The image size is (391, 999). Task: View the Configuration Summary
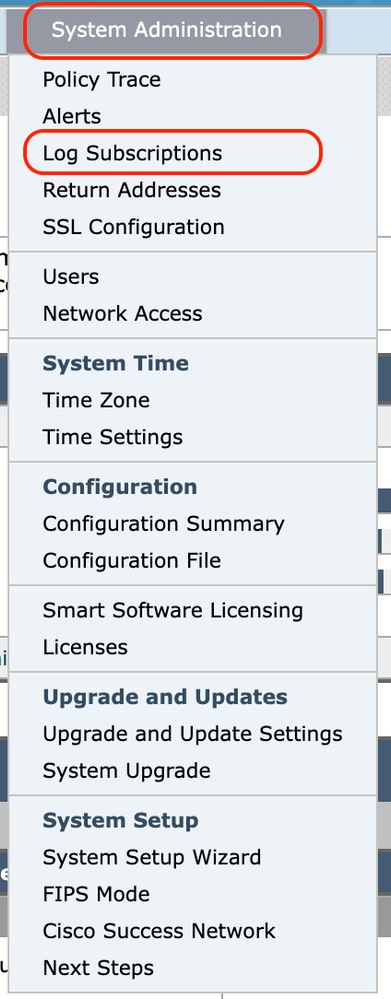pos(164,524)
